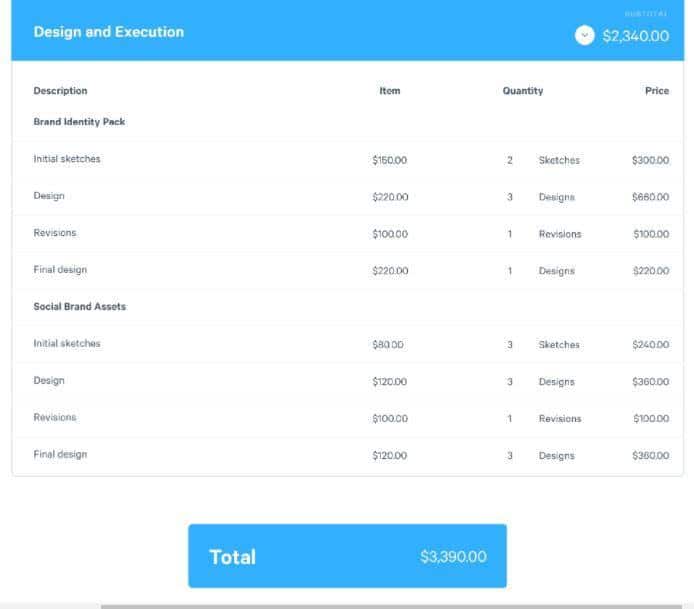Click "Designs" unit in the $660.00 row
The width and height of the screenshot is (694, 609).
(x=556, y=197)
